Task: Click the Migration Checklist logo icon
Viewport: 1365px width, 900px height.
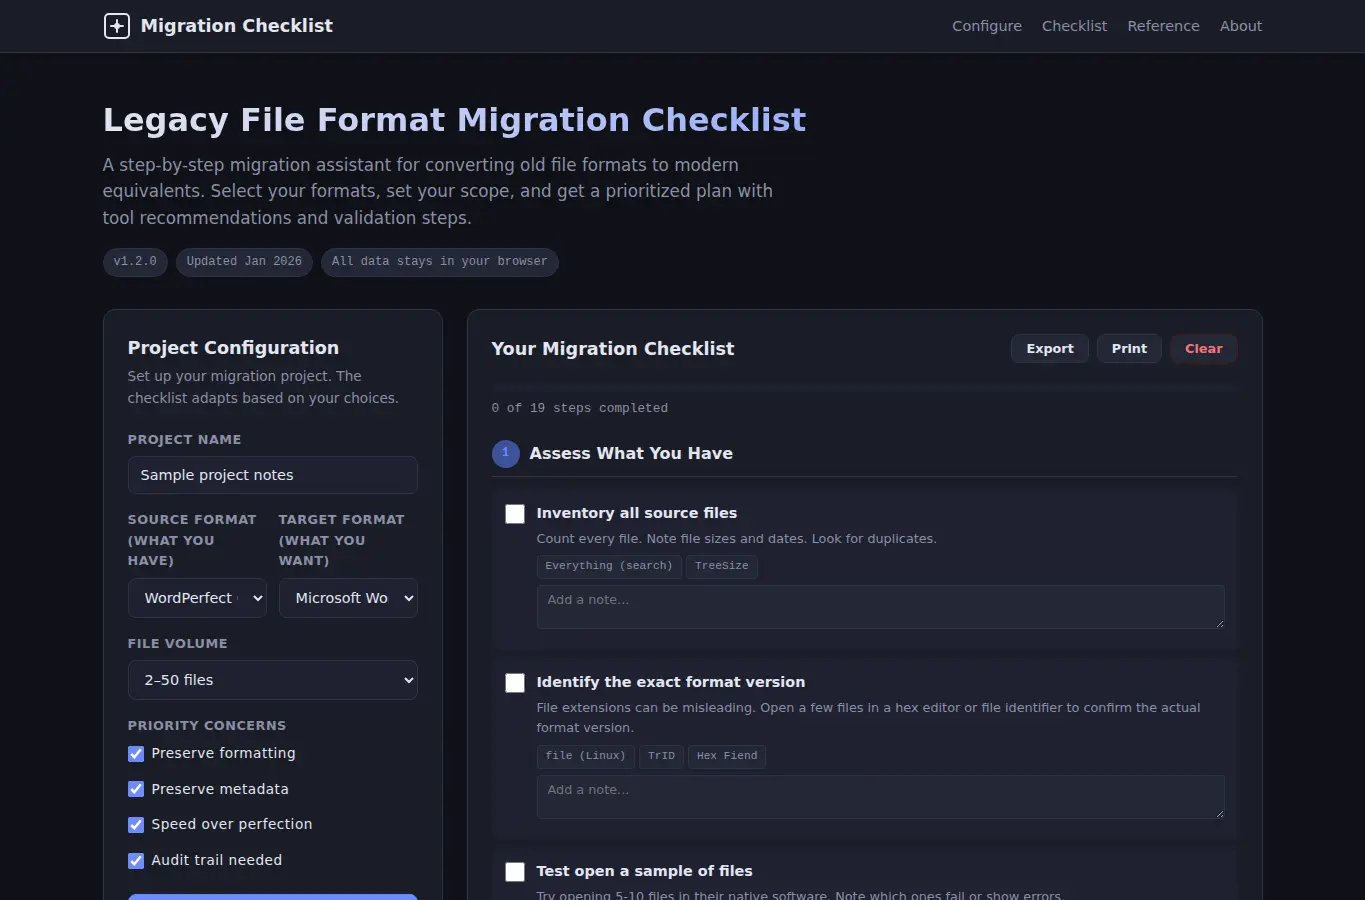Action: [x=117, y=26]
